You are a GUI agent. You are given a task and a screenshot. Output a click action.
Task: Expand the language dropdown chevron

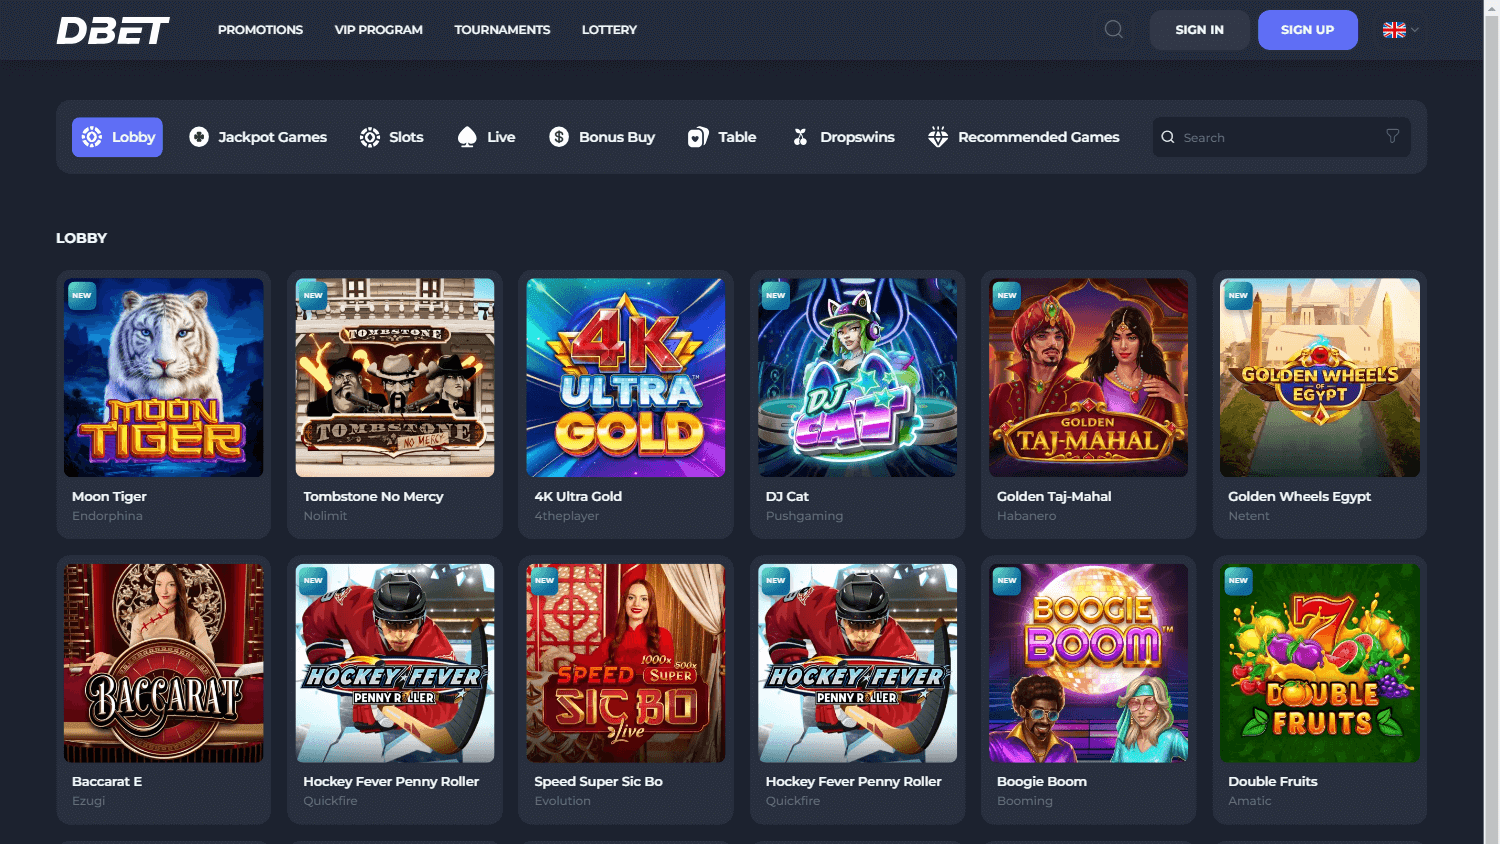click(x=1415, y=30)
